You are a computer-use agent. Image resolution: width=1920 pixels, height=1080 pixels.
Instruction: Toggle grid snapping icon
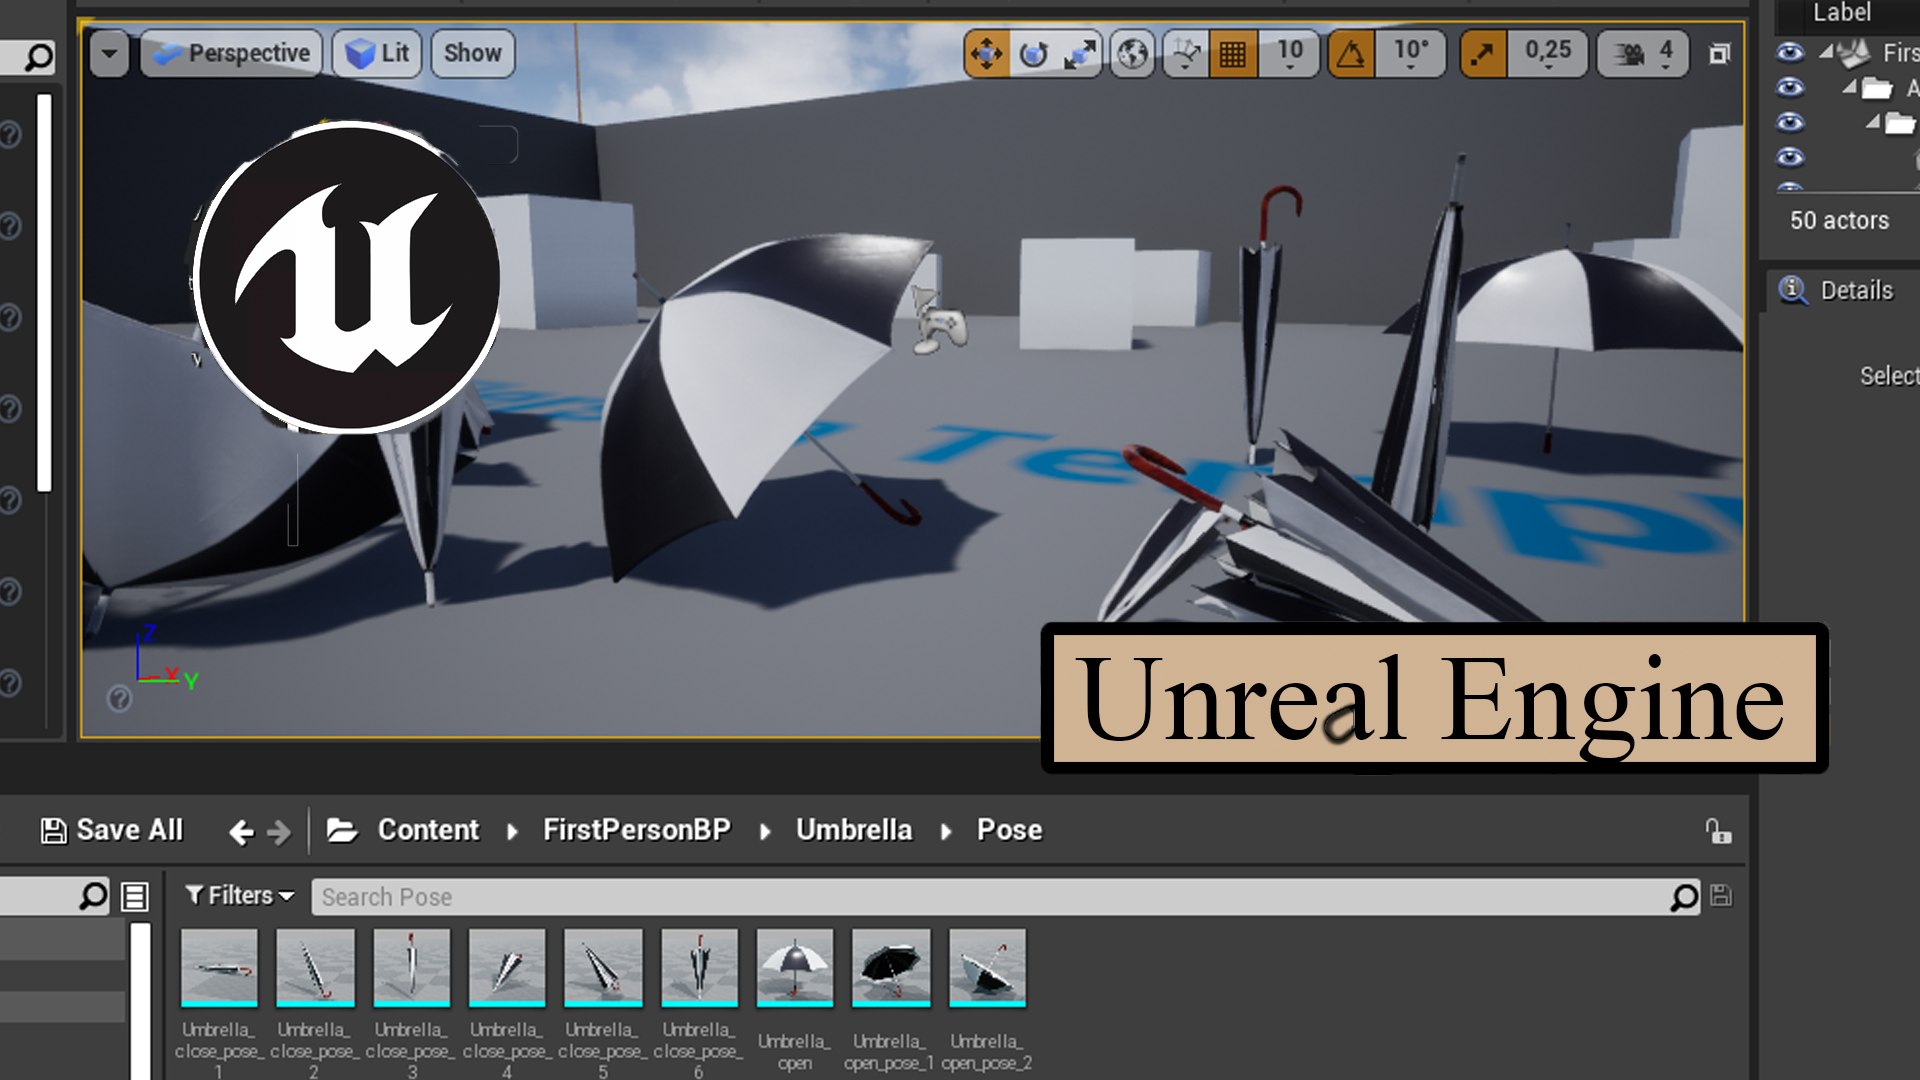pyautogui.click(x=1232, y=53)
